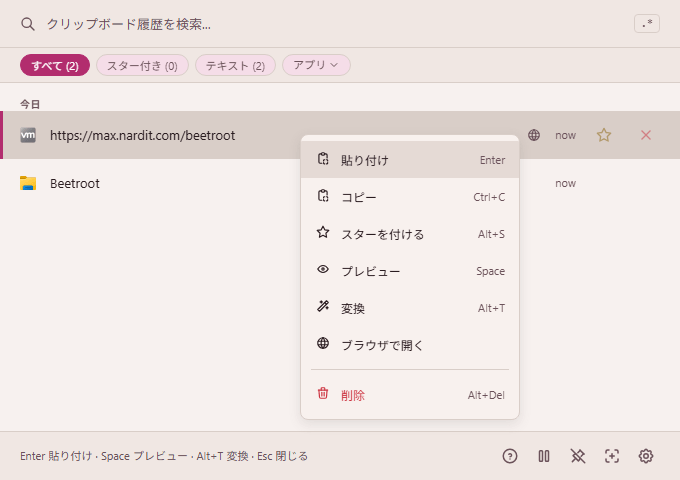Pause clipboard monitoring with the pause icon
Viewport: 680px width, 480px height.
pos(544,456)
